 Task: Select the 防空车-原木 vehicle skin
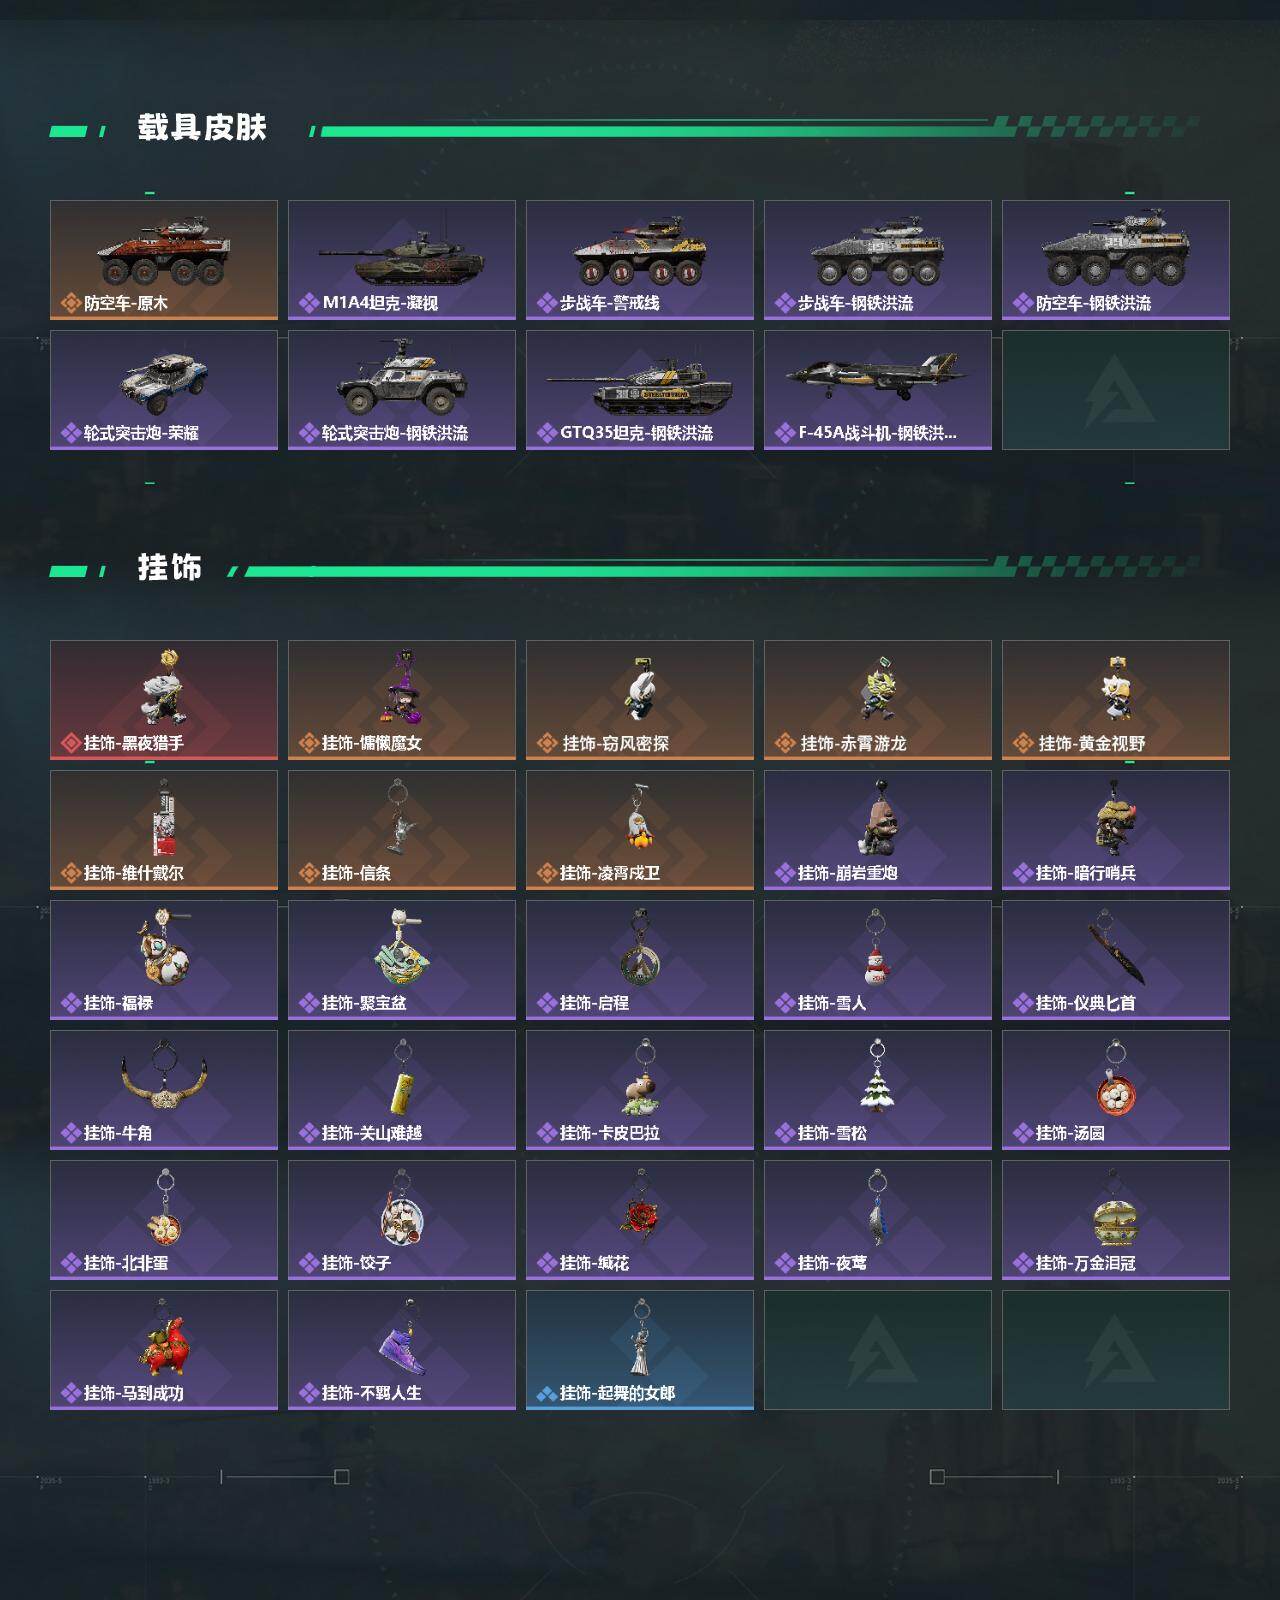[164, 260]
